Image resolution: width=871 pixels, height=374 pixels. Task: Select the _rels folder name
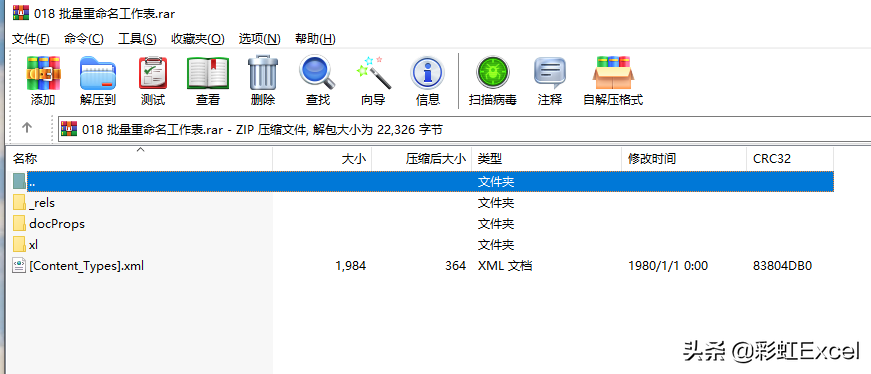[42, 203]
